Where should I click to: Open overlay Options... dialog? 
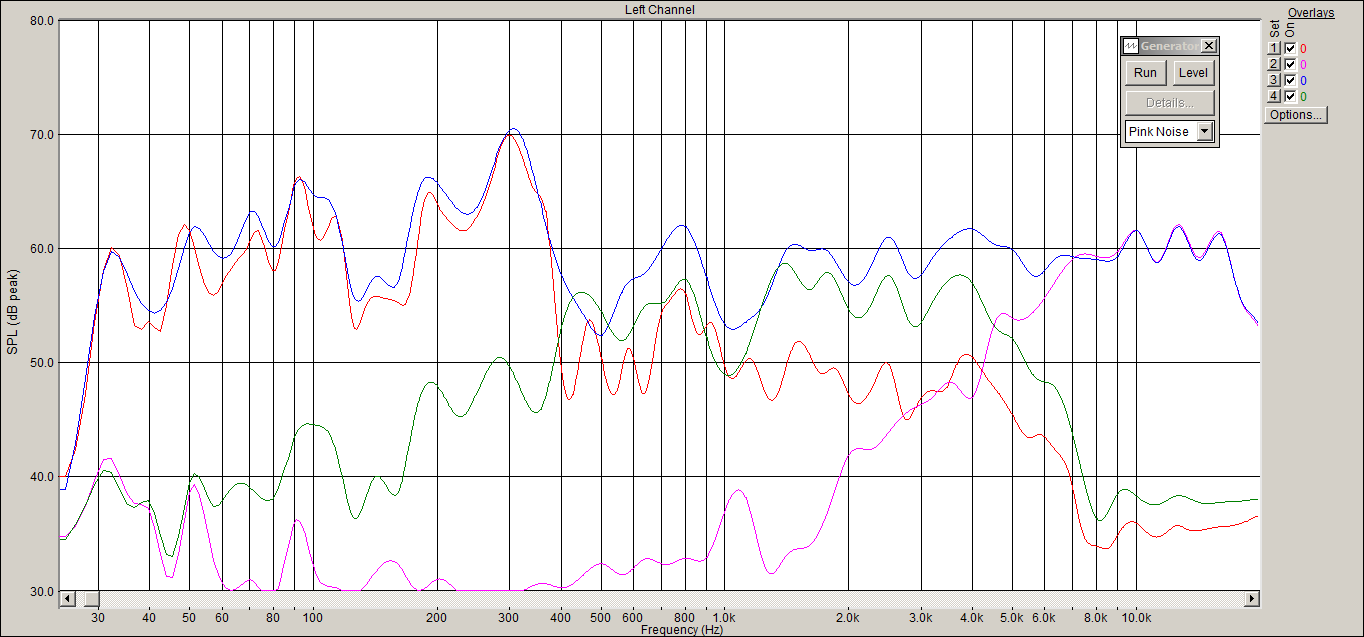1296,115
